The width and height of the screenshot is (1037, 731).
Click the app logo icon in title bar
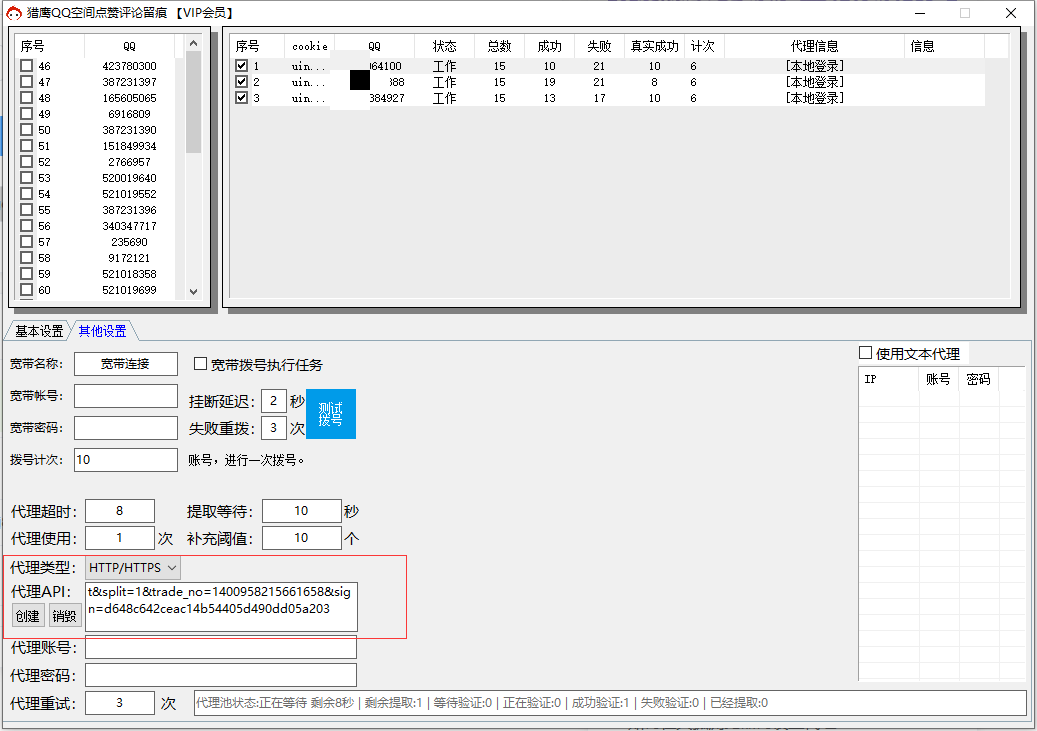click(x=14, y=13)
